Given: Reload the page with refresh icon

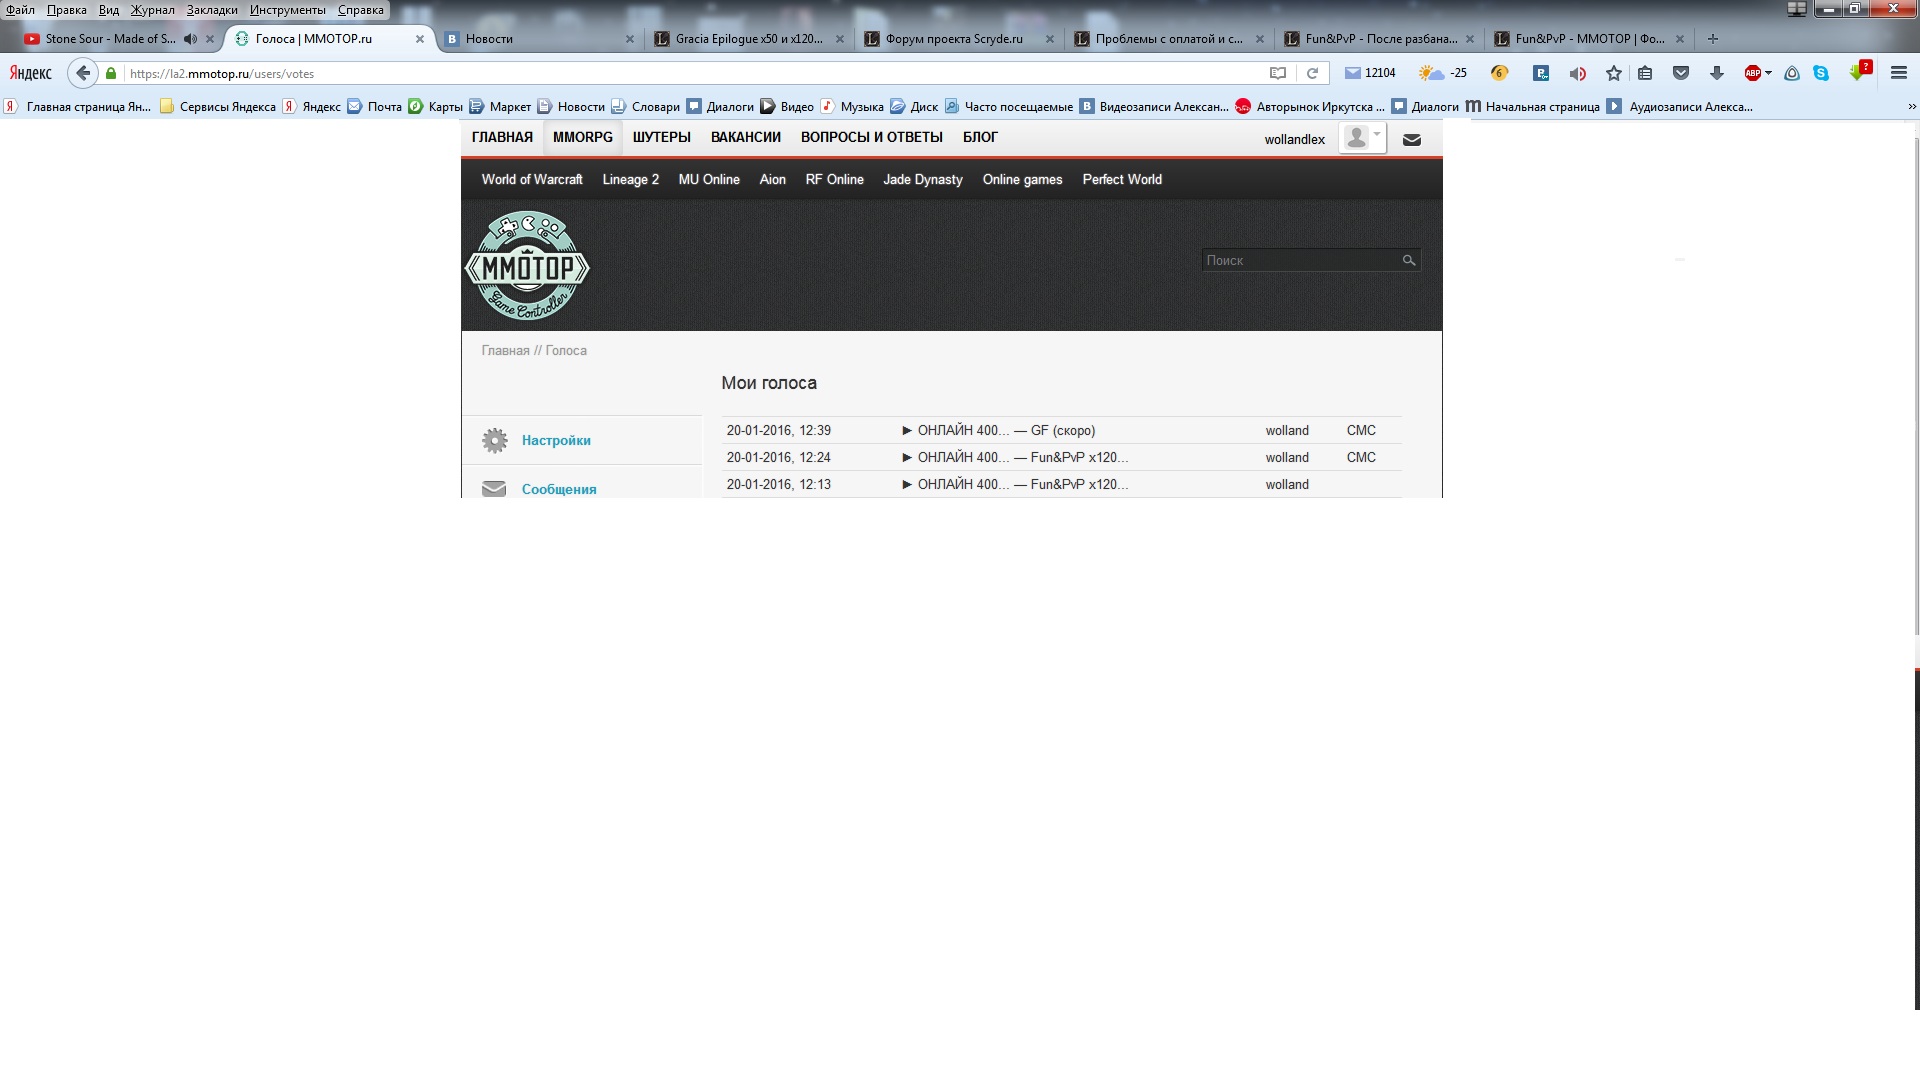Looking at the screenshot, I should (x=1312, y=73).
